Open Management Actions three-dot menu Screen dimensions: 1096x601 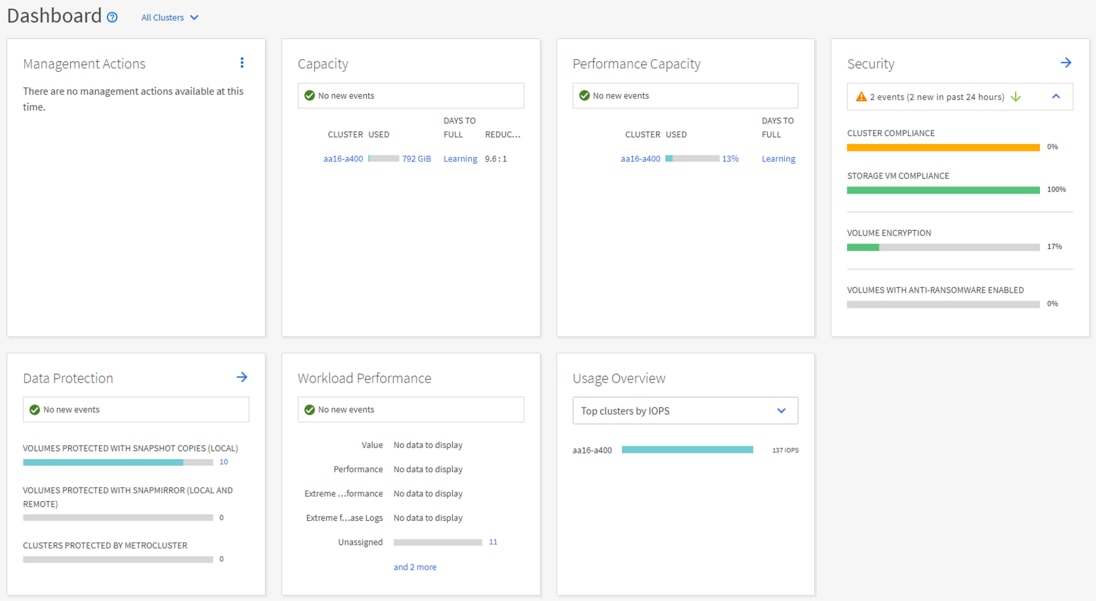coord(242,63)
